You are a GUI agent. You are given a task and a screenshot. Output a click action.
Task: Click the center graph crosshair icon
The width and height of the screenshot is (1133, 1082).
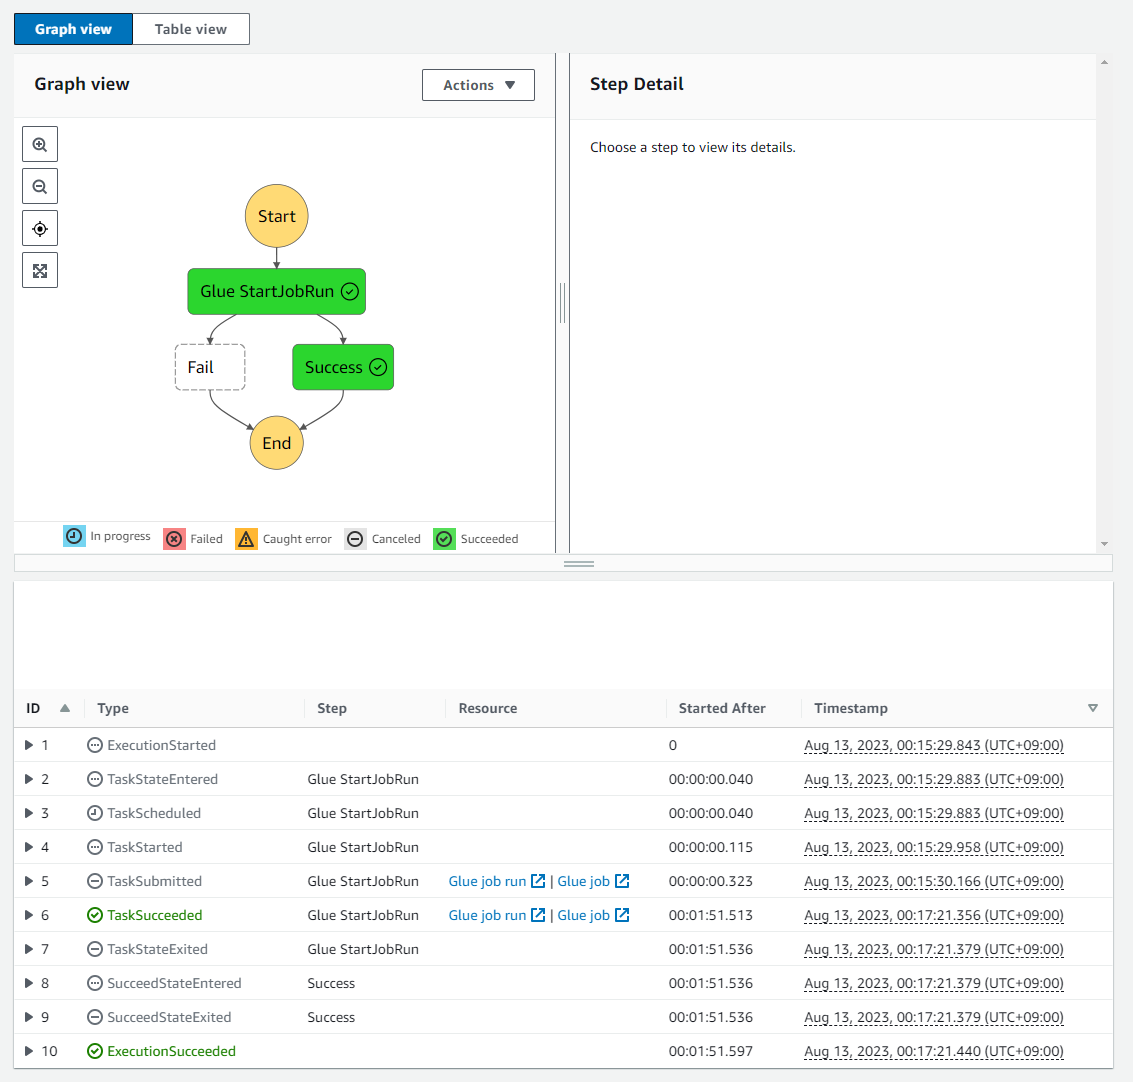coord(40,228)
